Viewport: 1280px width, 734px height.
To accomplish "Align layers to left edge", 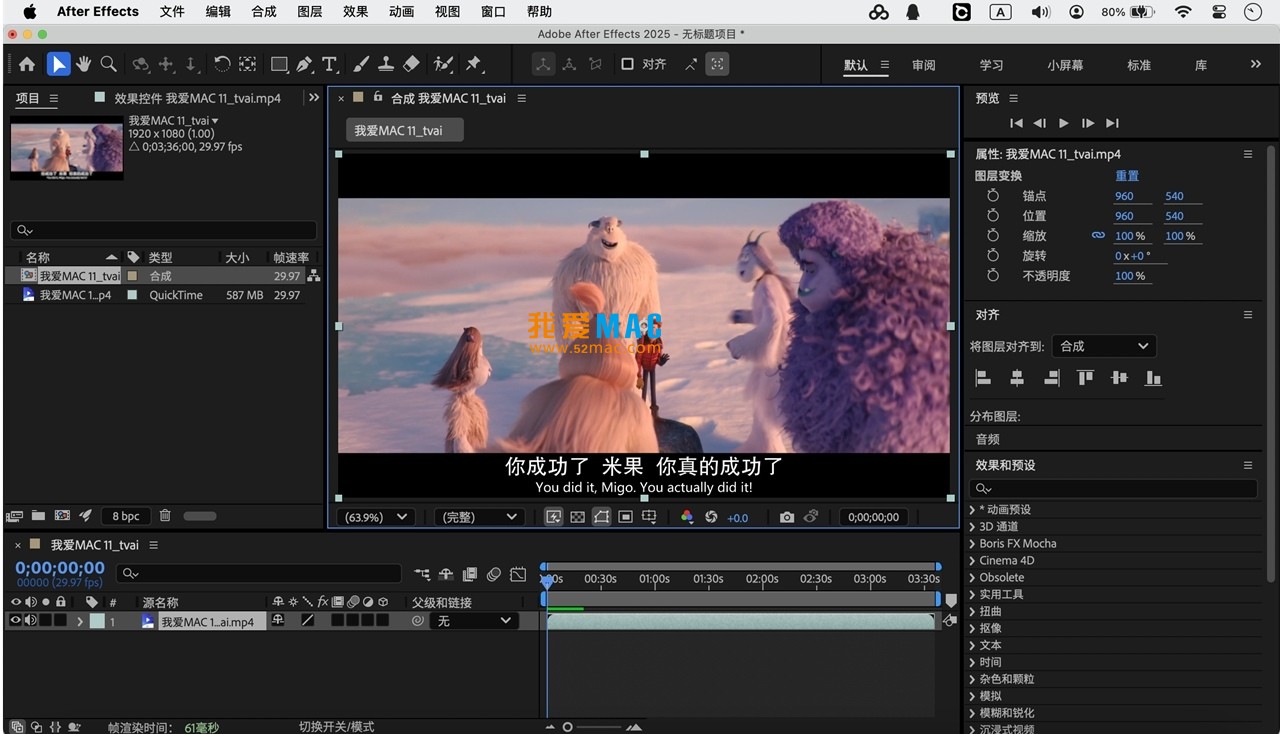I will coord(984,378).
